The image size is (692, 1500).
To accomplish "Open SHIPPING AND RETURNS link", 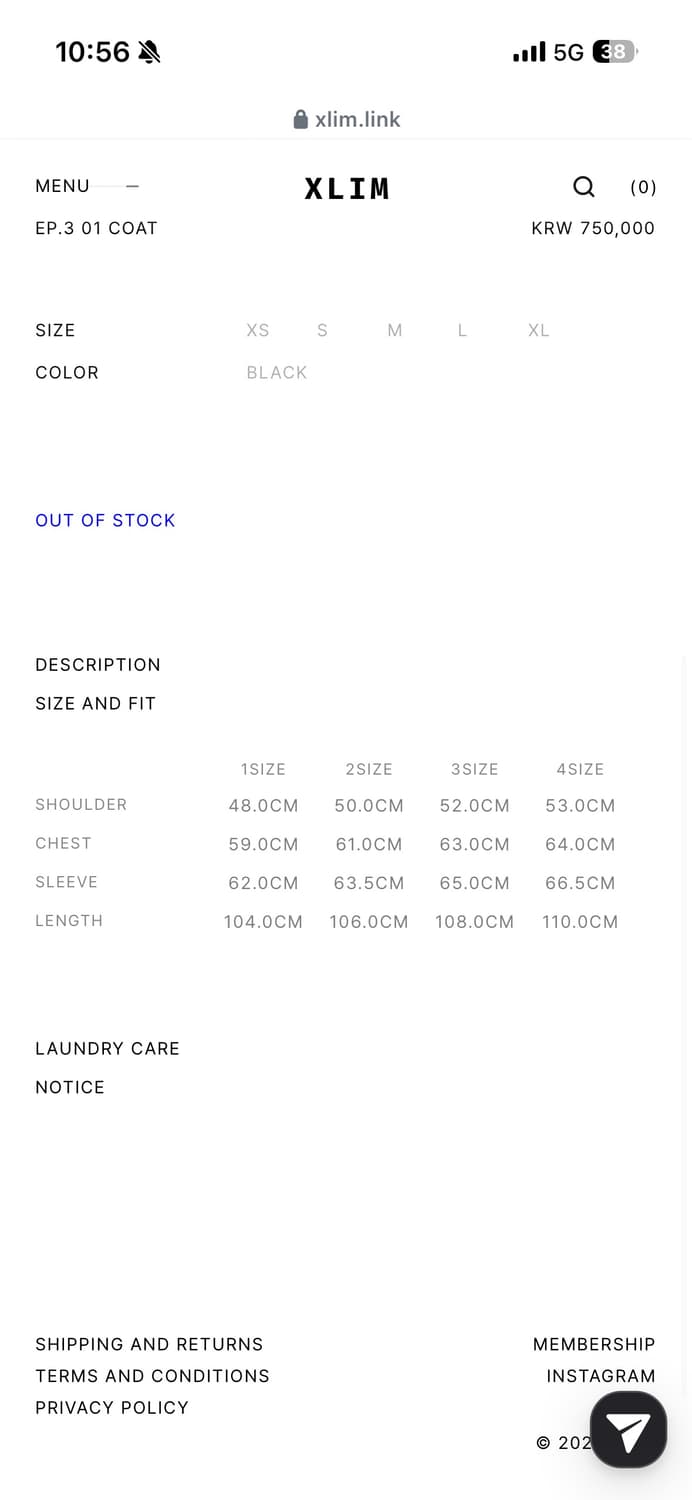I will click(x=149, y=1344).
